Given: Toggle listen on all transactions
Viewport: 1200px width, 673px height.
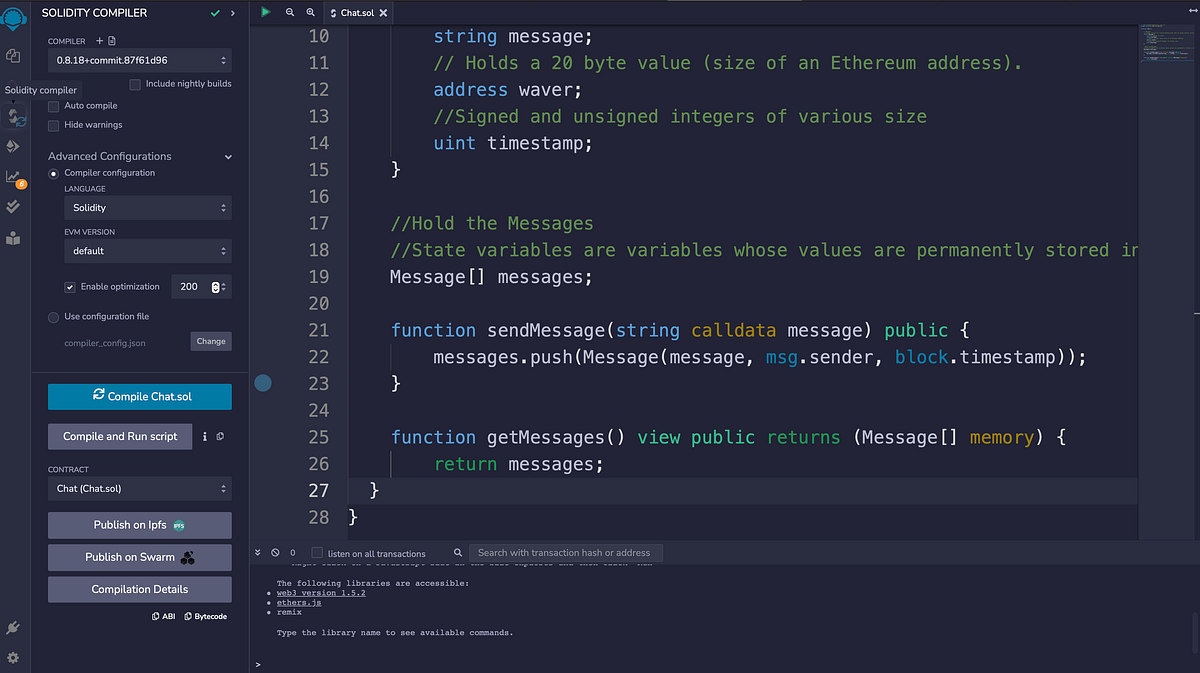Looking at the screenshot, I should pyautogui.click(x=316, y=552).
